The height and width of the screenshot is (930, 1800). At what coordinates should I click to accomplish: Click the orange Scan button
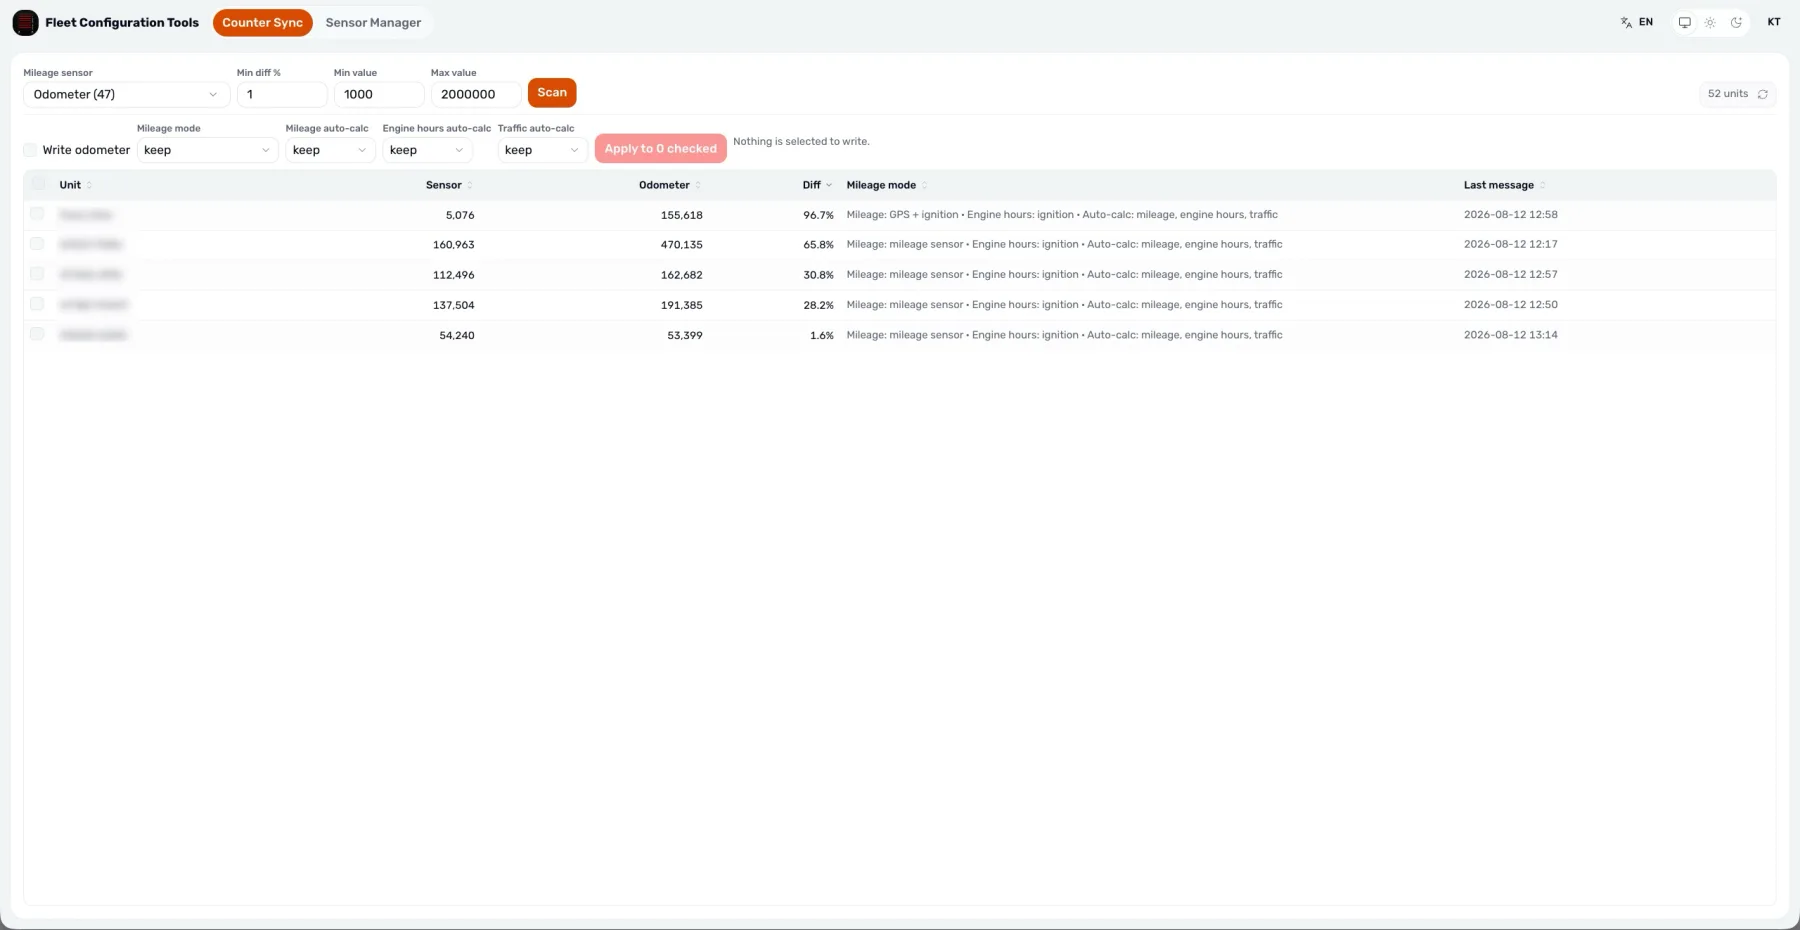tap(552, 93)
